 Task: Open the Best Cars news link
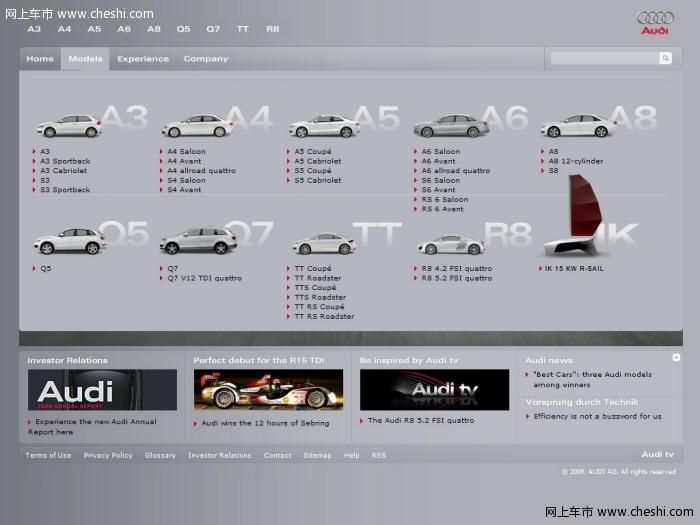pyautogui.click(x=593, y=379)
